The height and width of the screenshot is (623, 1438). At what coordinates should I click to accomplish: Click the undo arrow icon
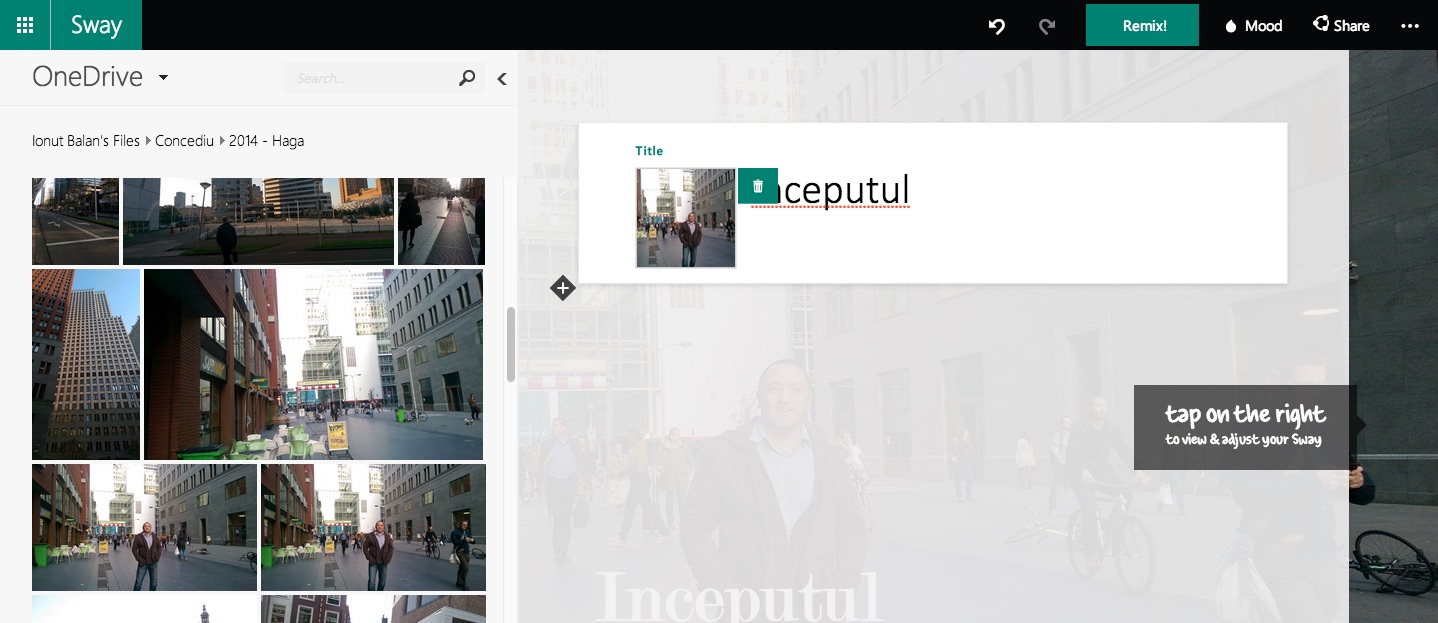pyautogui.click(x=996, y=26)
